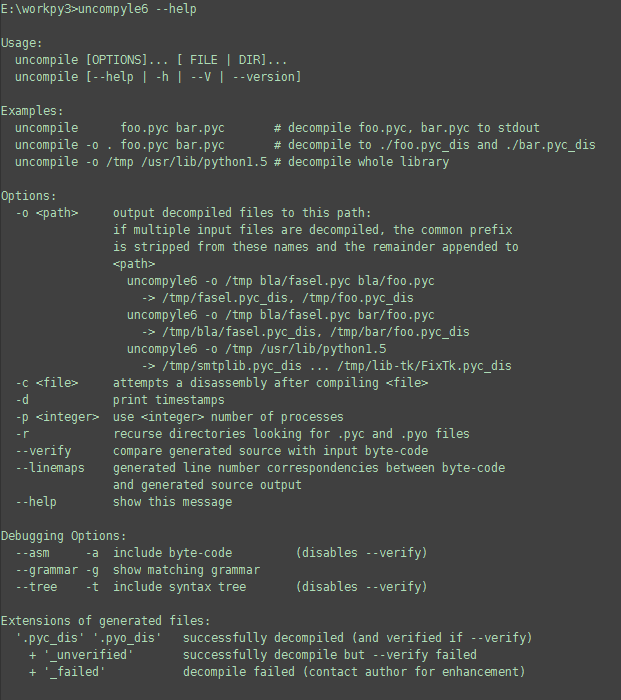Click the 'Debugging Options:' heading
Viewport: 621px width, 700px height.
(64, 536)
